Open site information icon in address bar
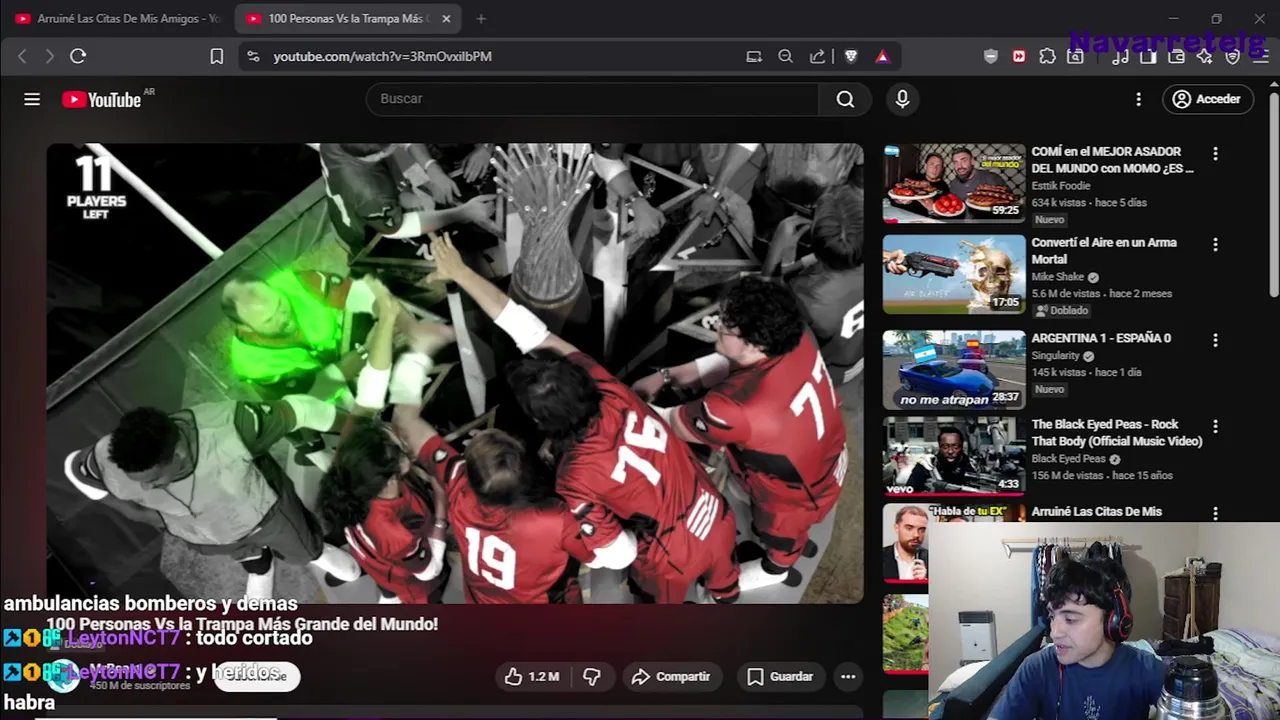1280x720 pixels. coord(253,57)
